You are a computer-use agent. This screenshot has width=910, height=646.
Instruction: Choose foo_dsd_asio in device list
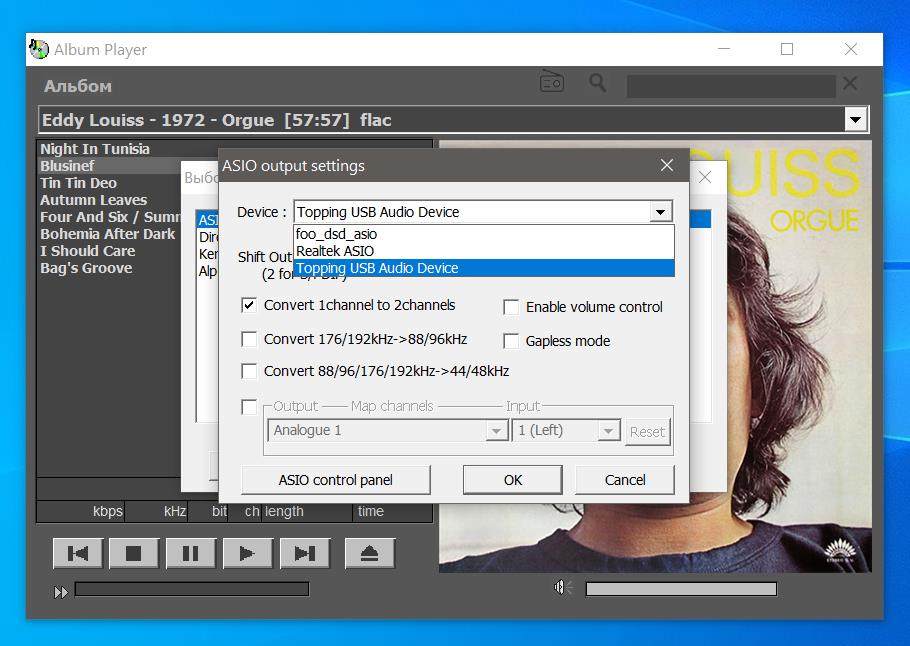(337, 234)
